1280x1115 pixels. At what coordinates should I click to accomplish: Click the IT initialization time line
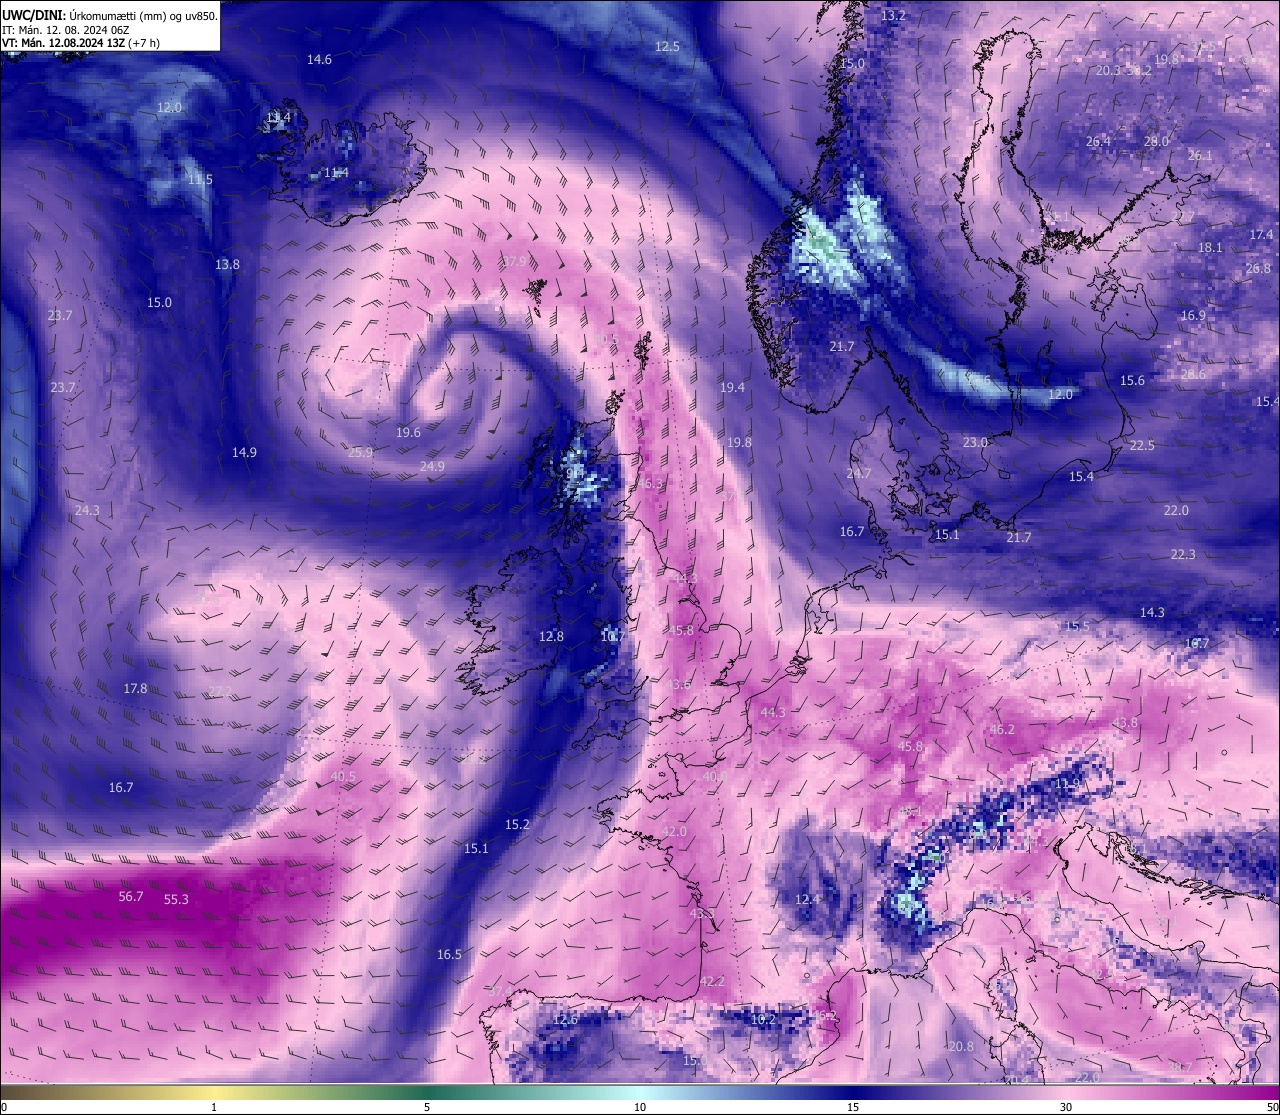pos(68,30)
